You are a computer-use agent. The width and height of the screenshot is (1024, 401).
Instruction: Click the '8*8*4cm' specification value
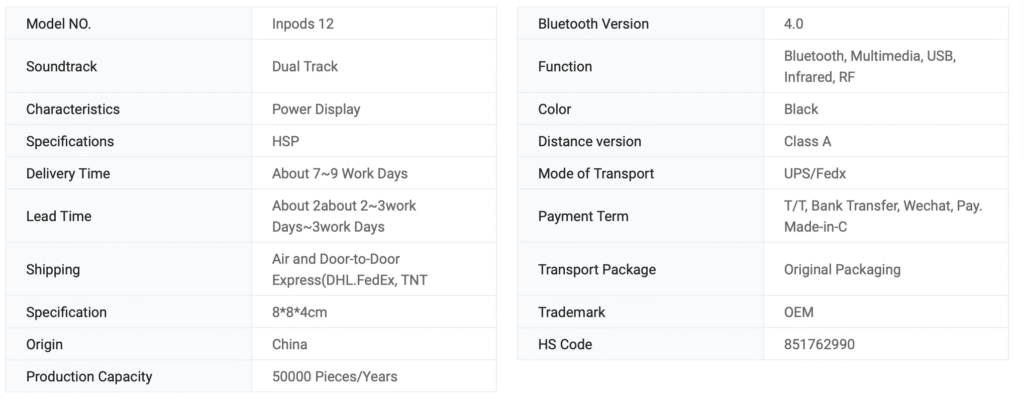pos(300,312)
